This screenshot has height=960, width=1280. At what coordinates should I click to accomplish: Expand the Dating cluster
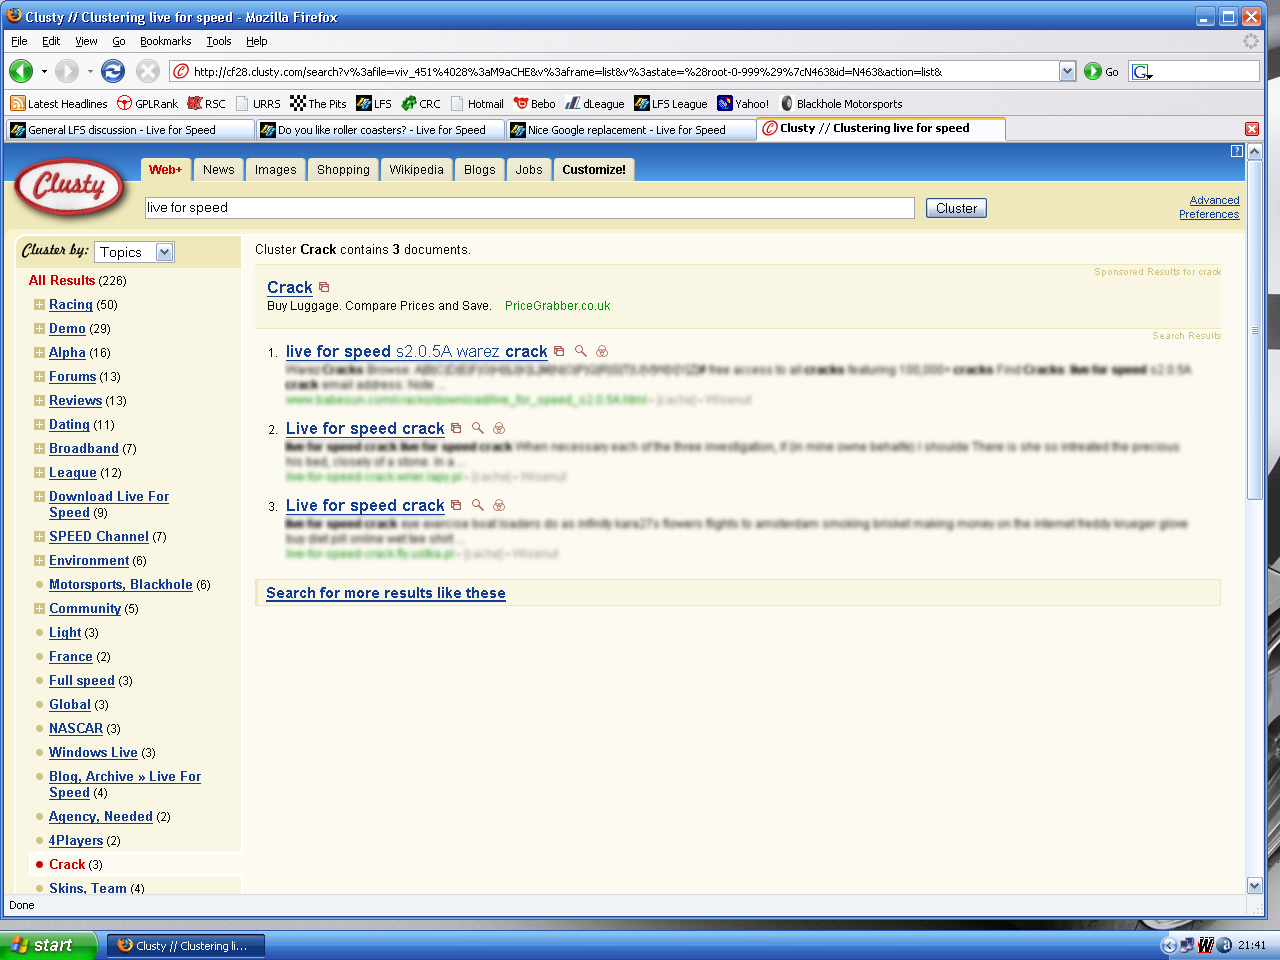39,425
